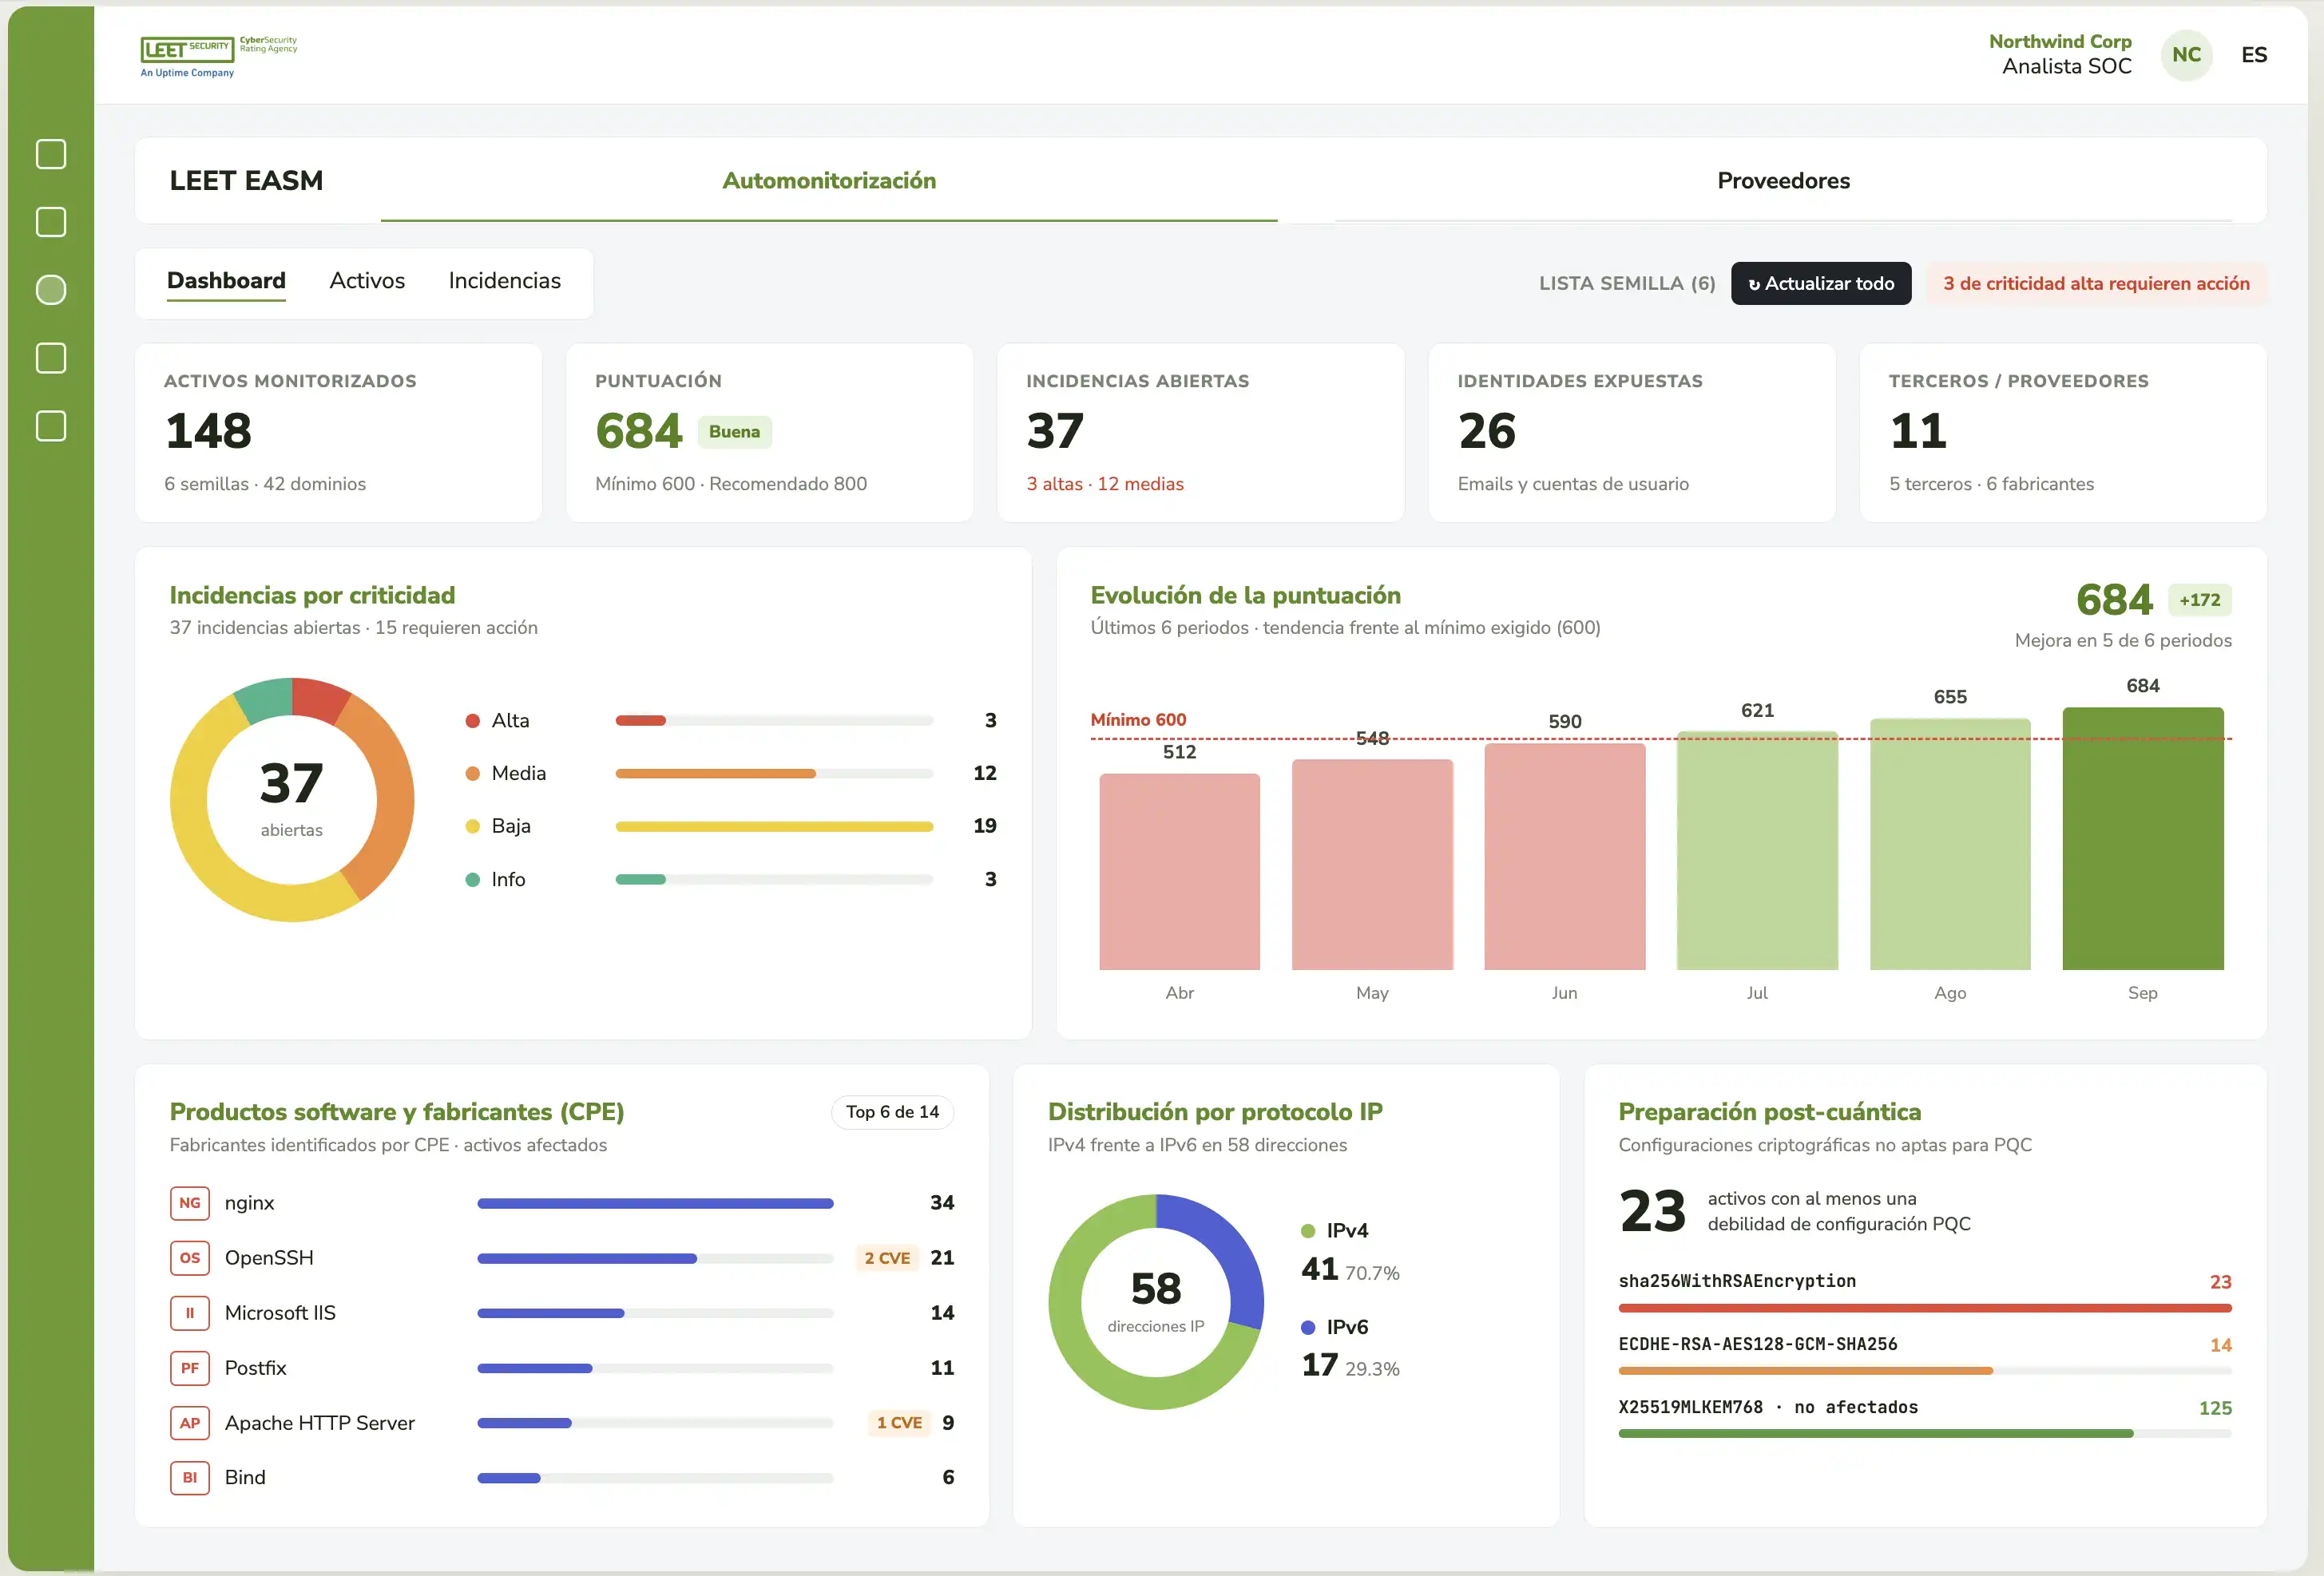
Task: Click the Alta severity progress bar
Action: [774, 721]
